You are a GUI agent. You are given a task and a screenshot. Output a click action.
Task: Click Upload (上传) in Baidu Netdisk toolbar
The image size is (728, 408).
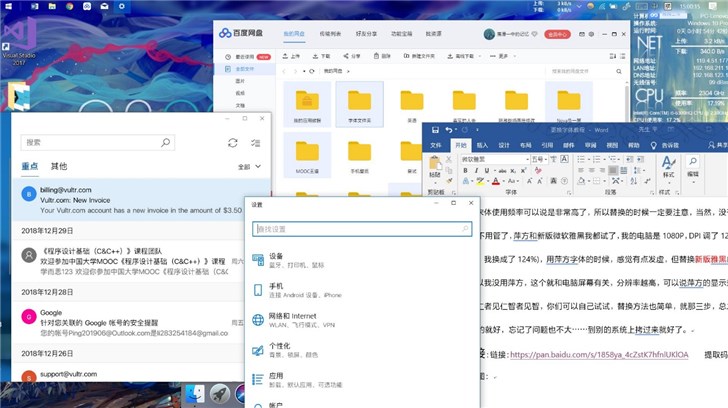pos(291,56)
